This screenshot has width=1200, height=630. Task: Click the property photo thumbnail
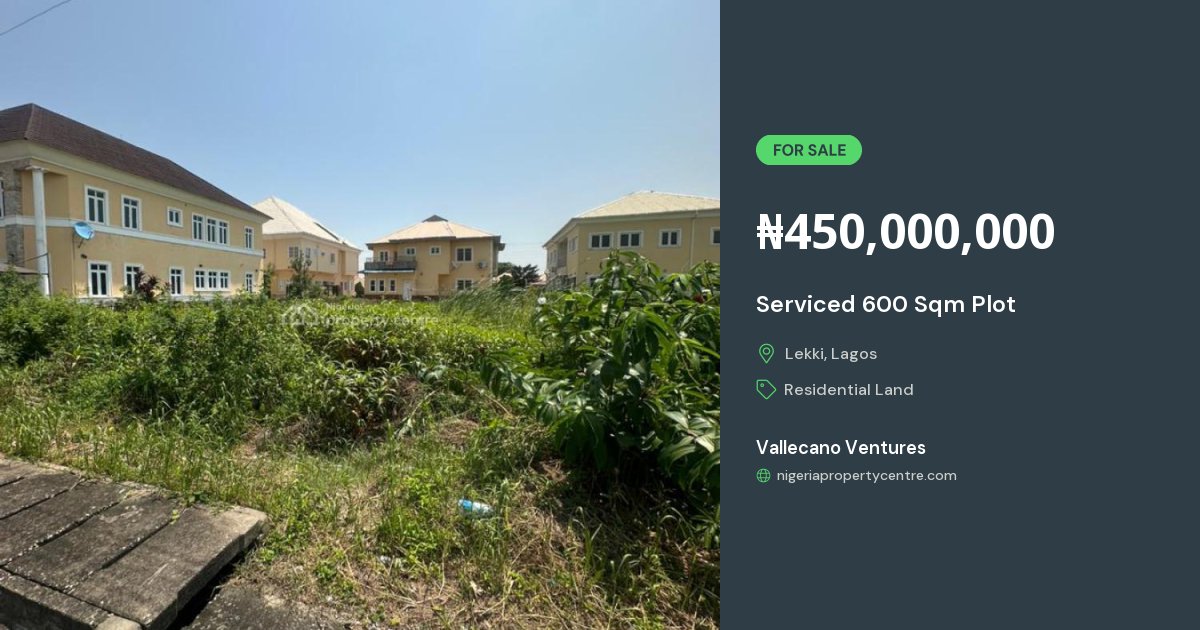(x=360, y=315)
